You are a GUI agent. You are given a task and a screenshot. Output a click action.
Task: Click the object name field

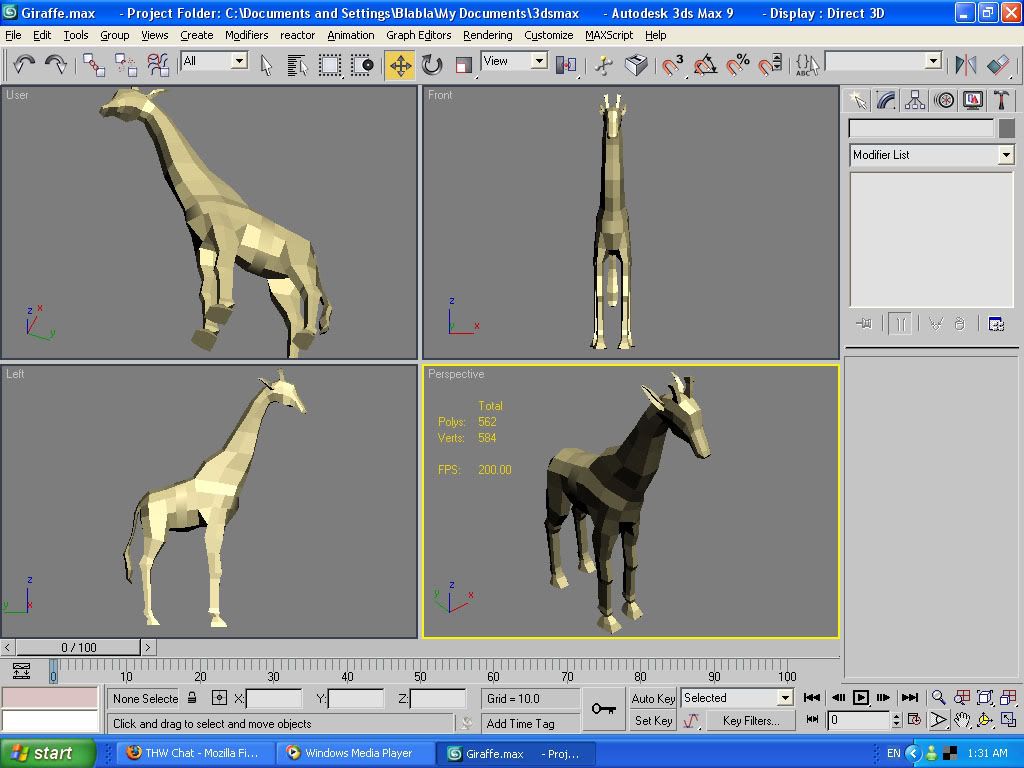click(x=921, y=128)
